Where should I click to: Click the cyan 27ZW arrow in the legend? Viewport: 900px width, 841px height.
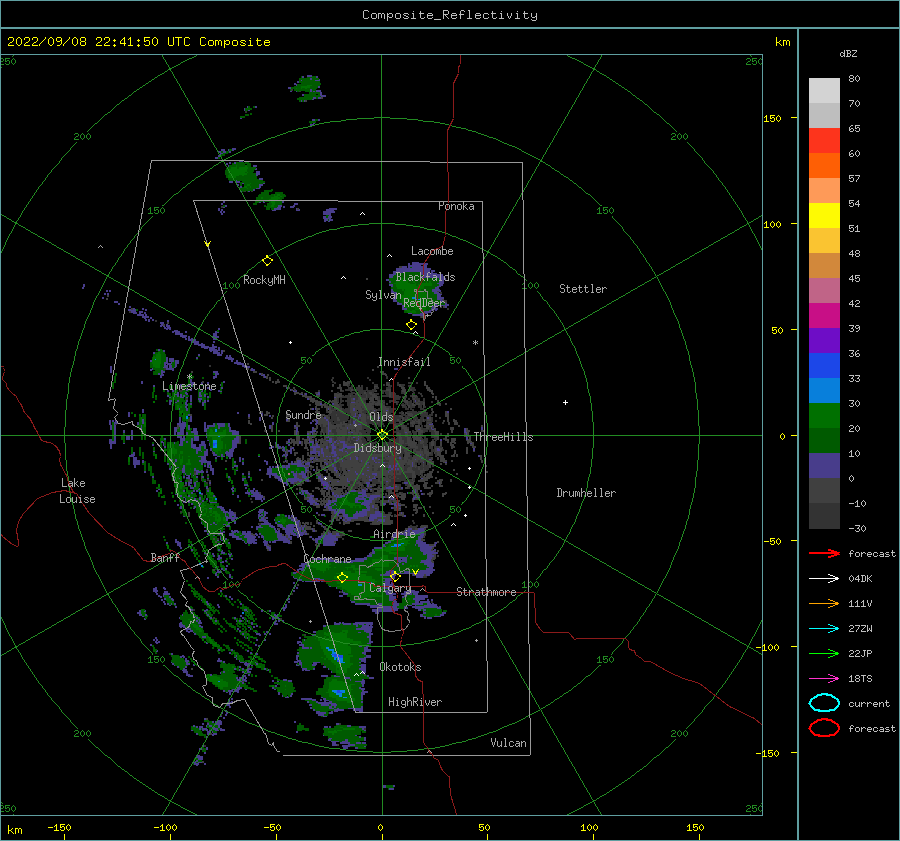[824, 629]
